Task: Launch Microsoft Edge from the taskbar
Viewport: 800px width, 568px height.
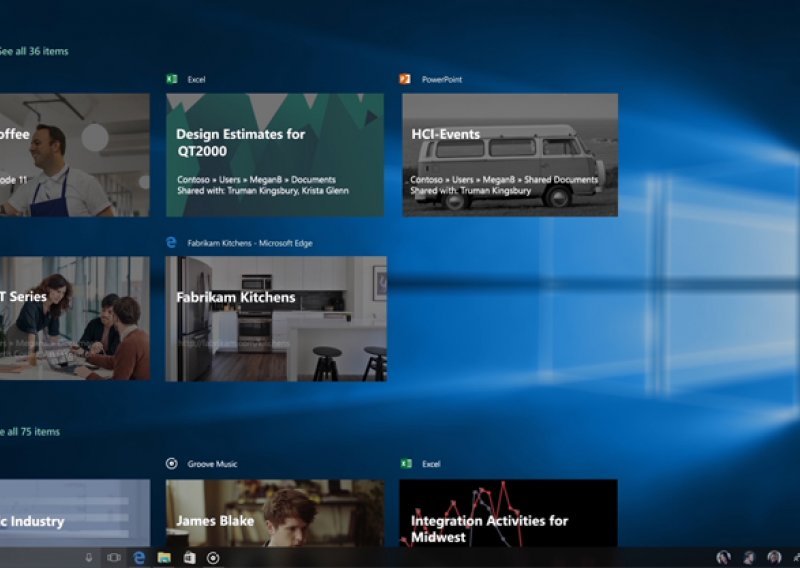Action: (x=139, y=558)
